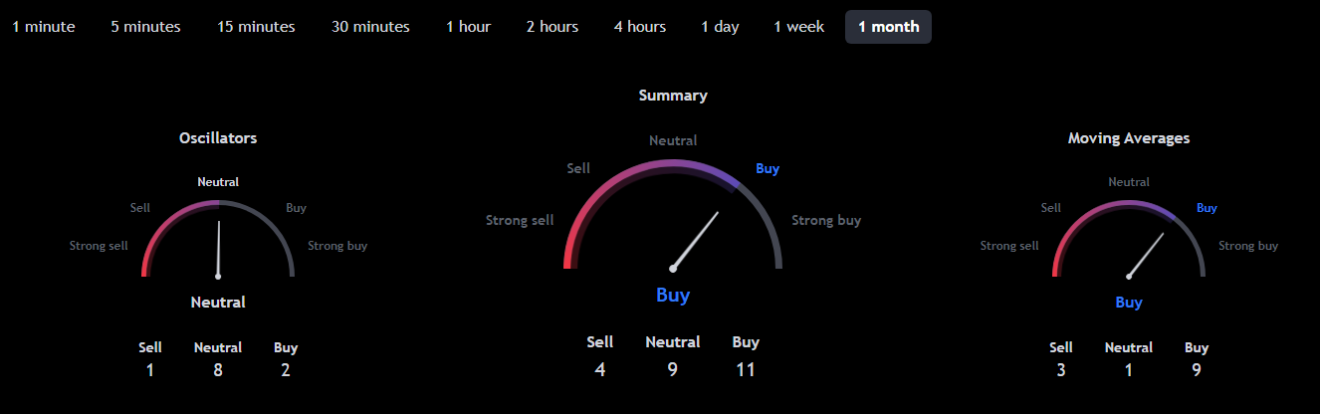Click the active 1 month tab

(x=888, y=27)
